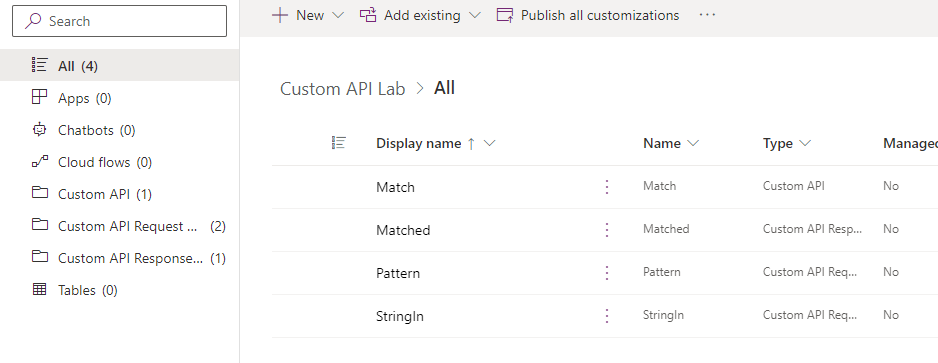Screen dimensions: 938x363
Task: Click the Add existing icon
Action: click(x=368, y=15)
